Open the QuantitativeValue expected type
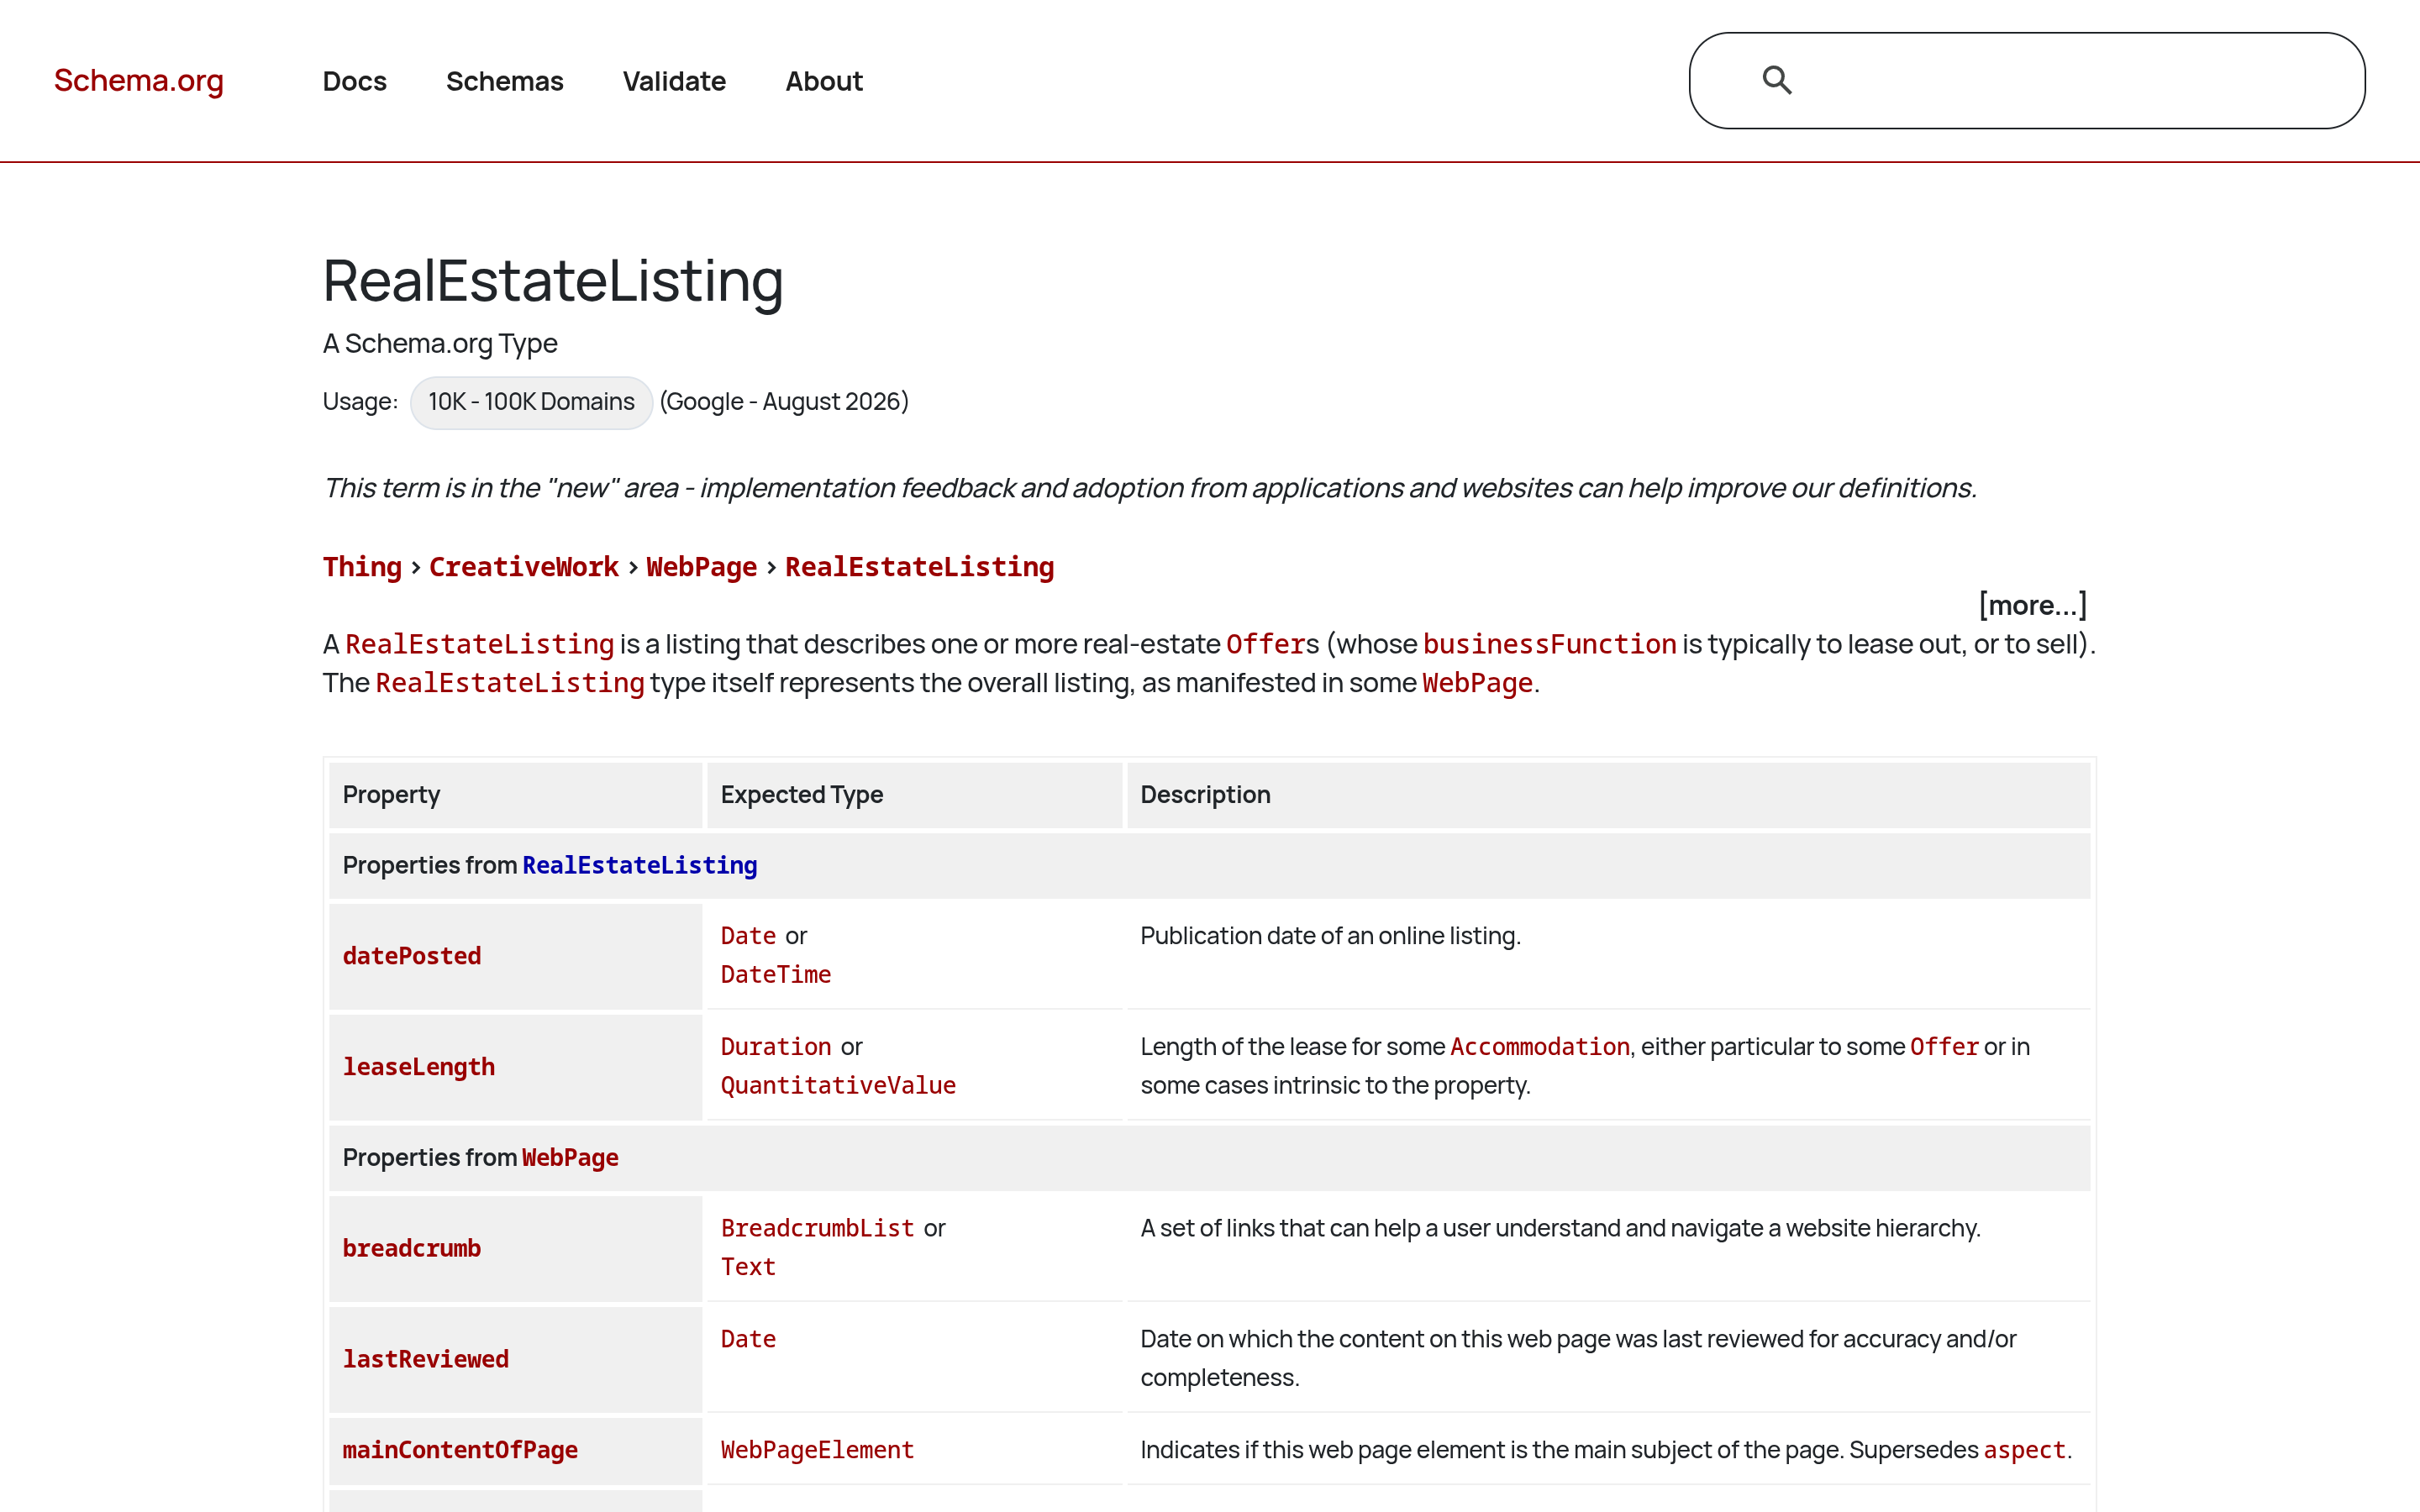This screenshot has width=2420, height=1512. [x=838, y=1086]
